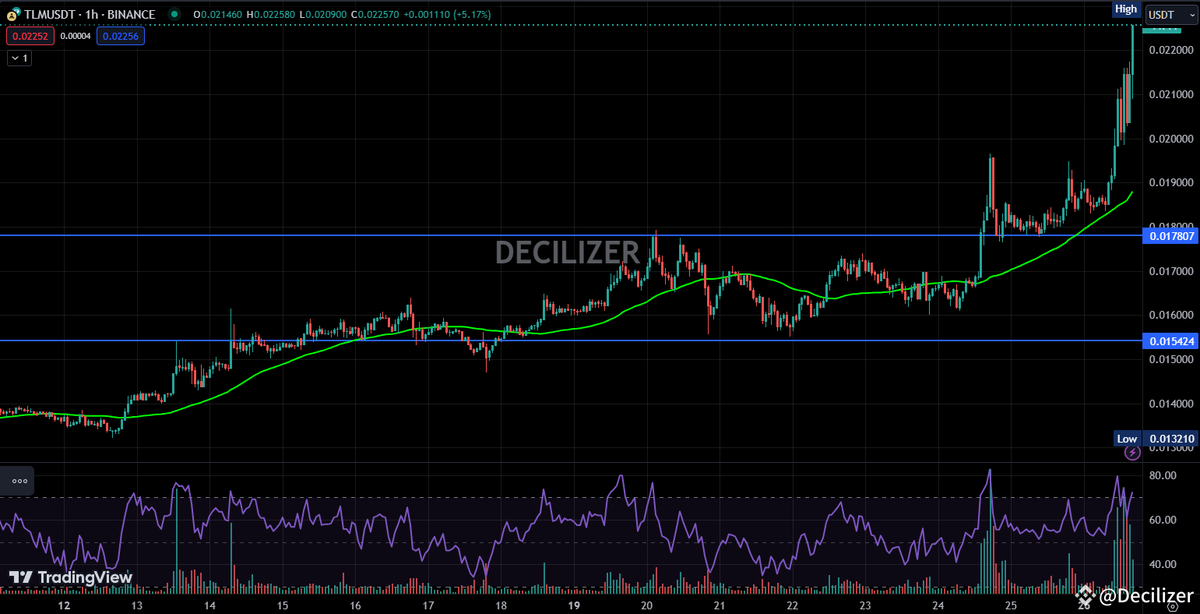Click date 15 on the time axis

pos(283,605)
